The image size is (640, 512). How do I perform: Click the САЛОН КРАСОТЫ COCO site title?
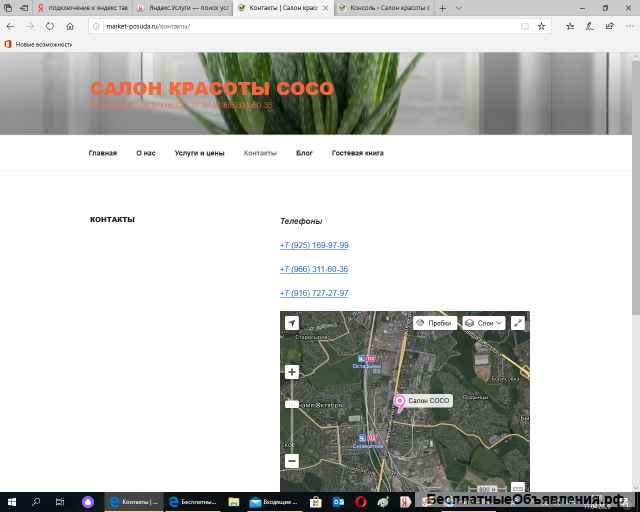212,88
